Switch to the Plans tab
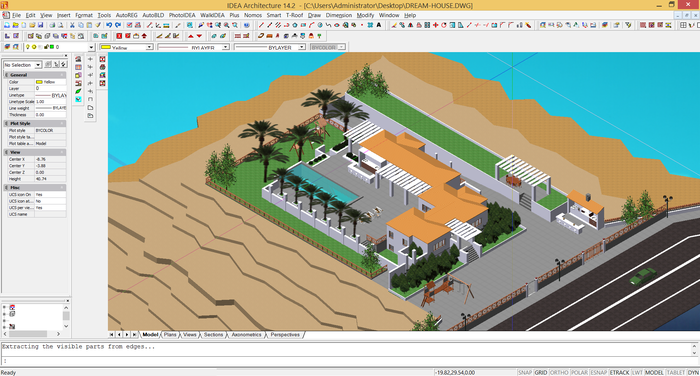The image size is (700, 376). [x=170, y=334]
